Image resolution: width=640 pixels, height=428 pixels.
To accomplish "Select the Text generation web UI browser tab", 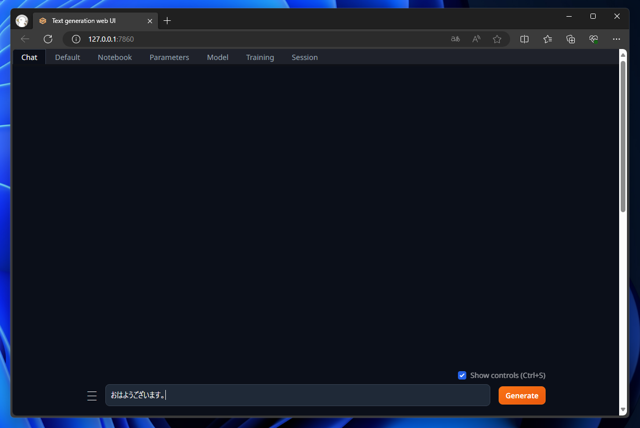I will click(x=96, y=21).
